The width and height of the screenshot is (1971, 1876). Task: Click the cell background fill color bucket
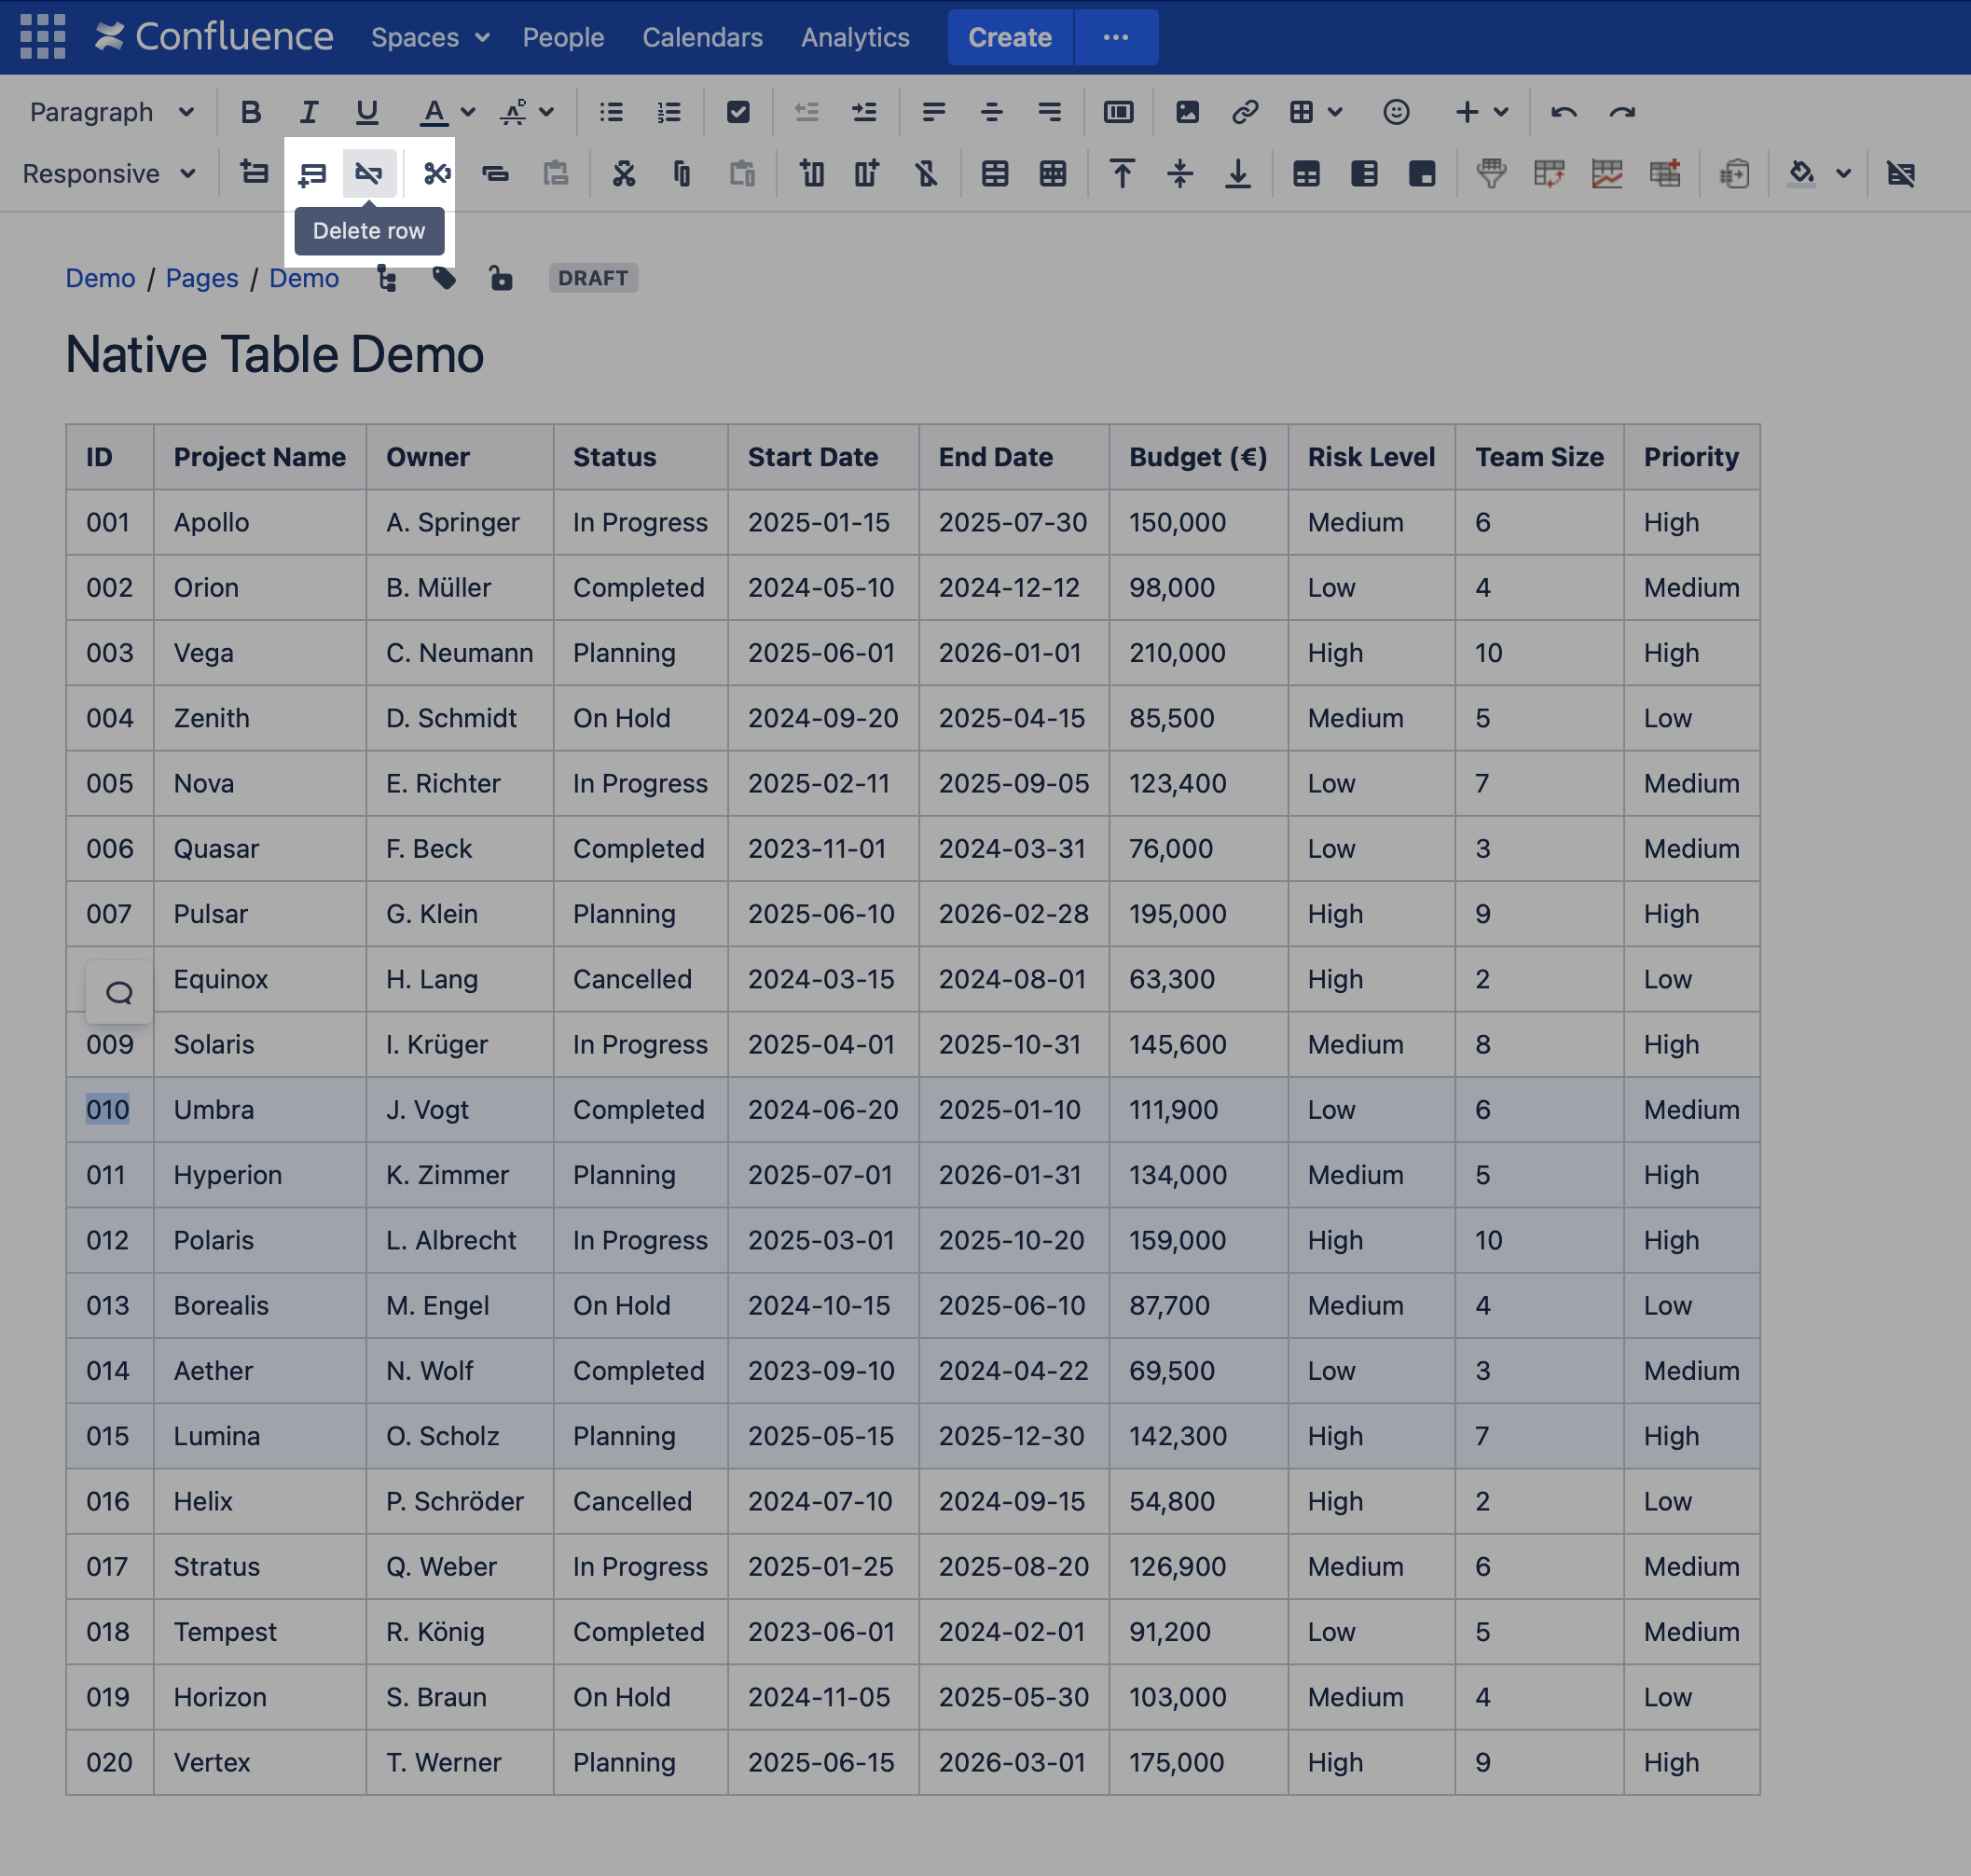[1801, 174]
